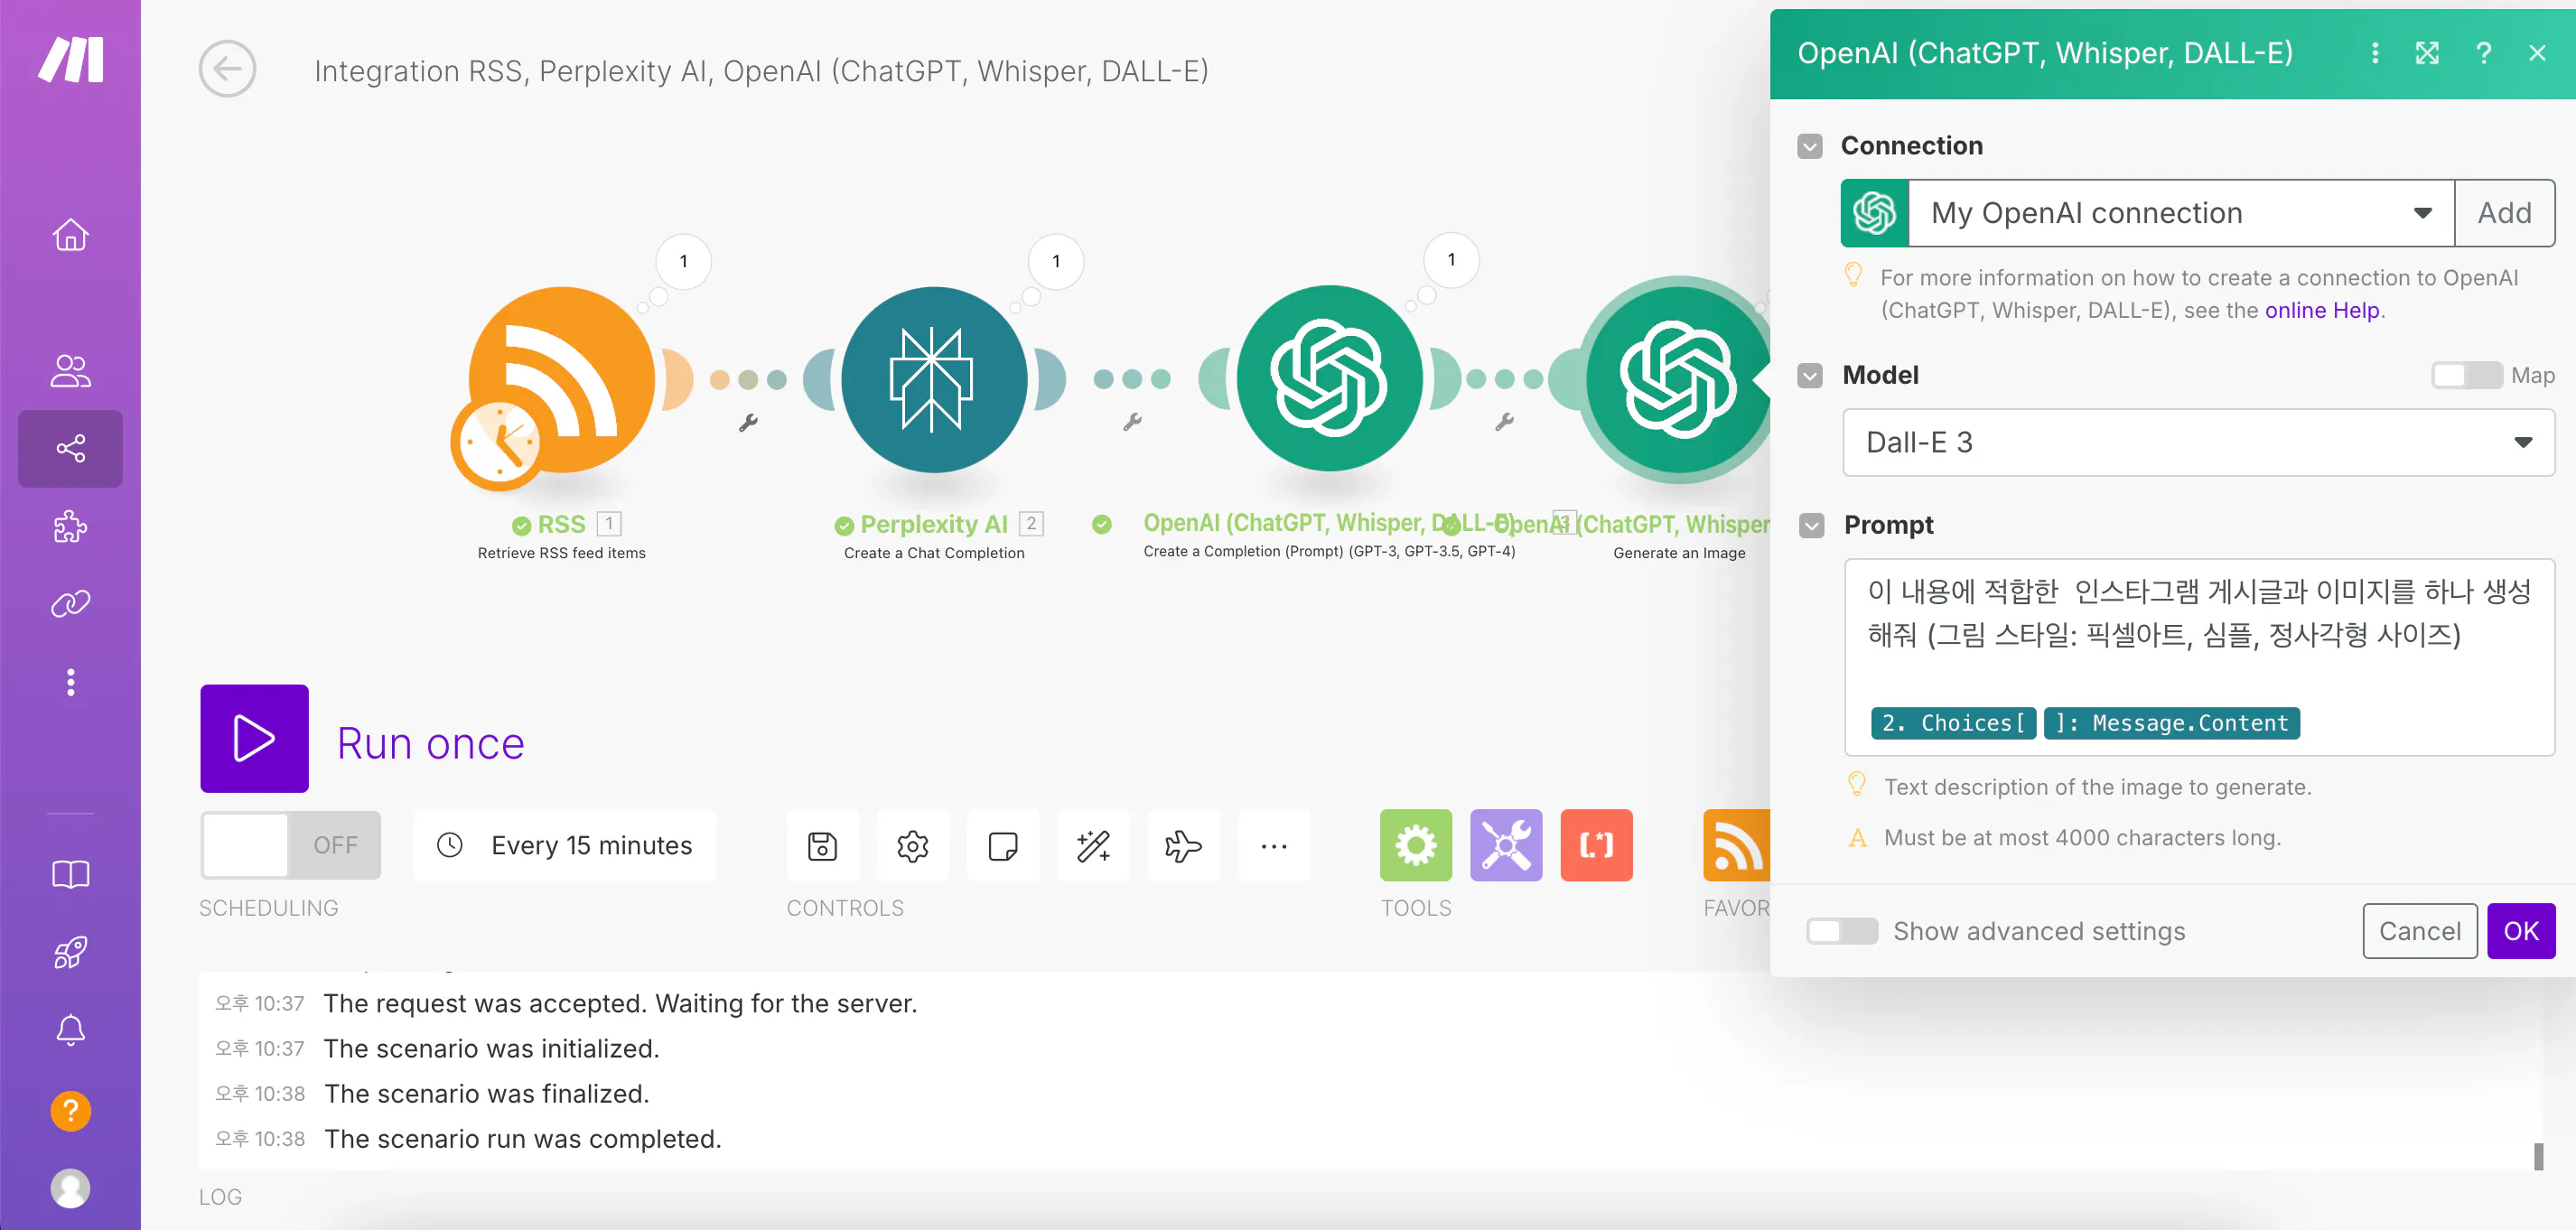2576x1230 pixels.
Task: Open the green Flow control tools icon
Action: pos(1416,845)
